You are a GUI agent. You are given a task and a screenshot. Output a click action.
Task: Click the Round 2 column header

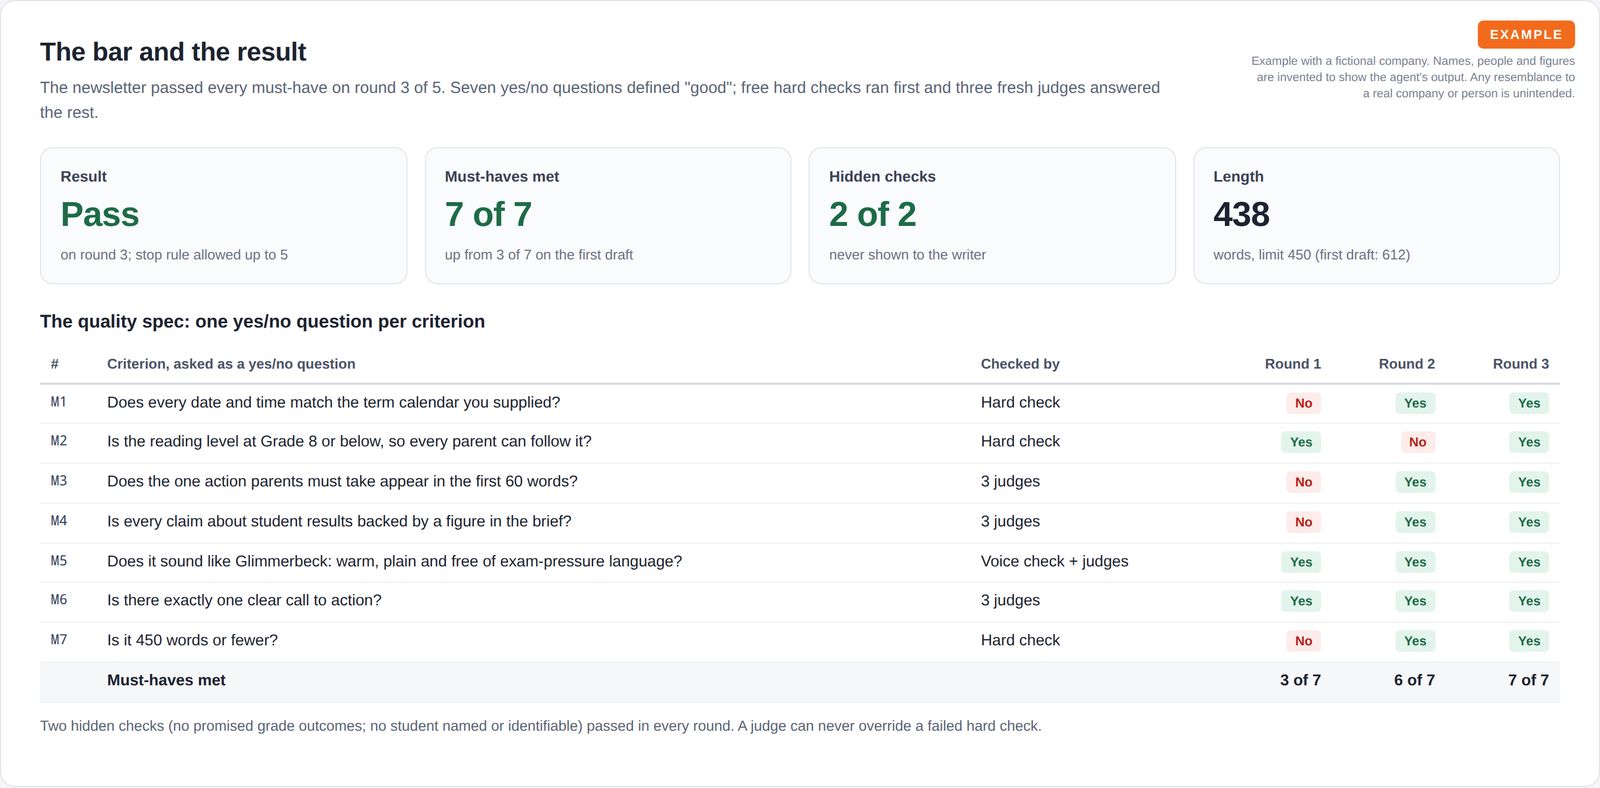pos(1406,364)
